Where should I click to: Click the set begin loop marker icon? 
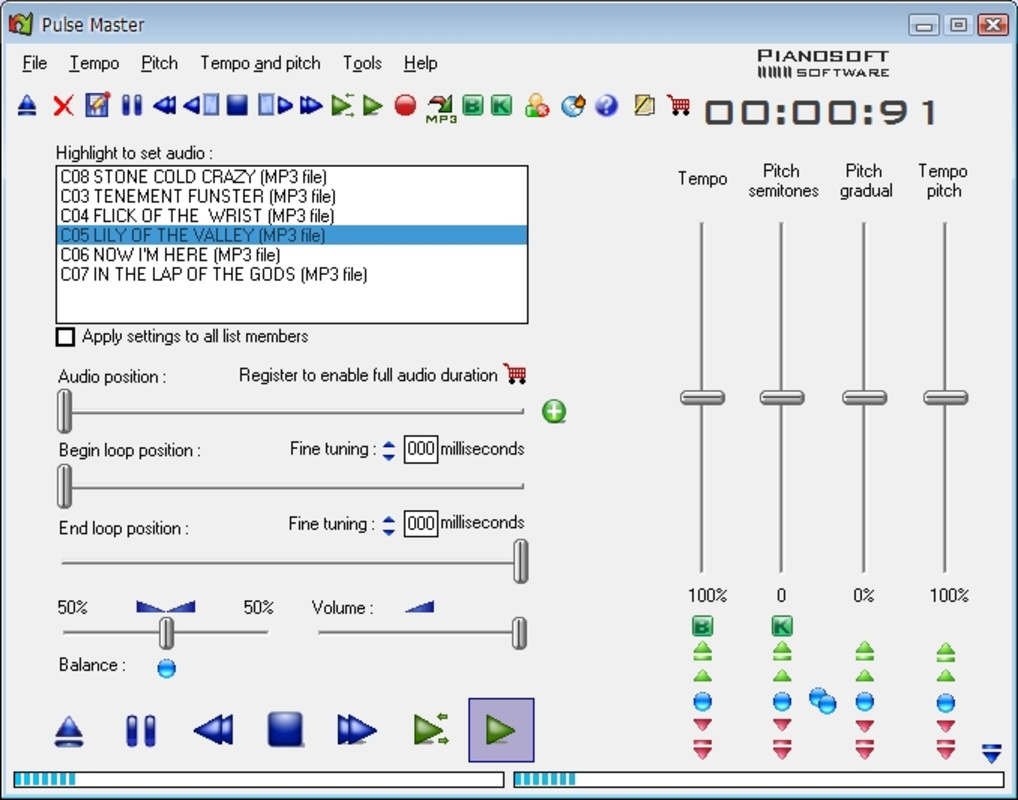coord(201,105)
